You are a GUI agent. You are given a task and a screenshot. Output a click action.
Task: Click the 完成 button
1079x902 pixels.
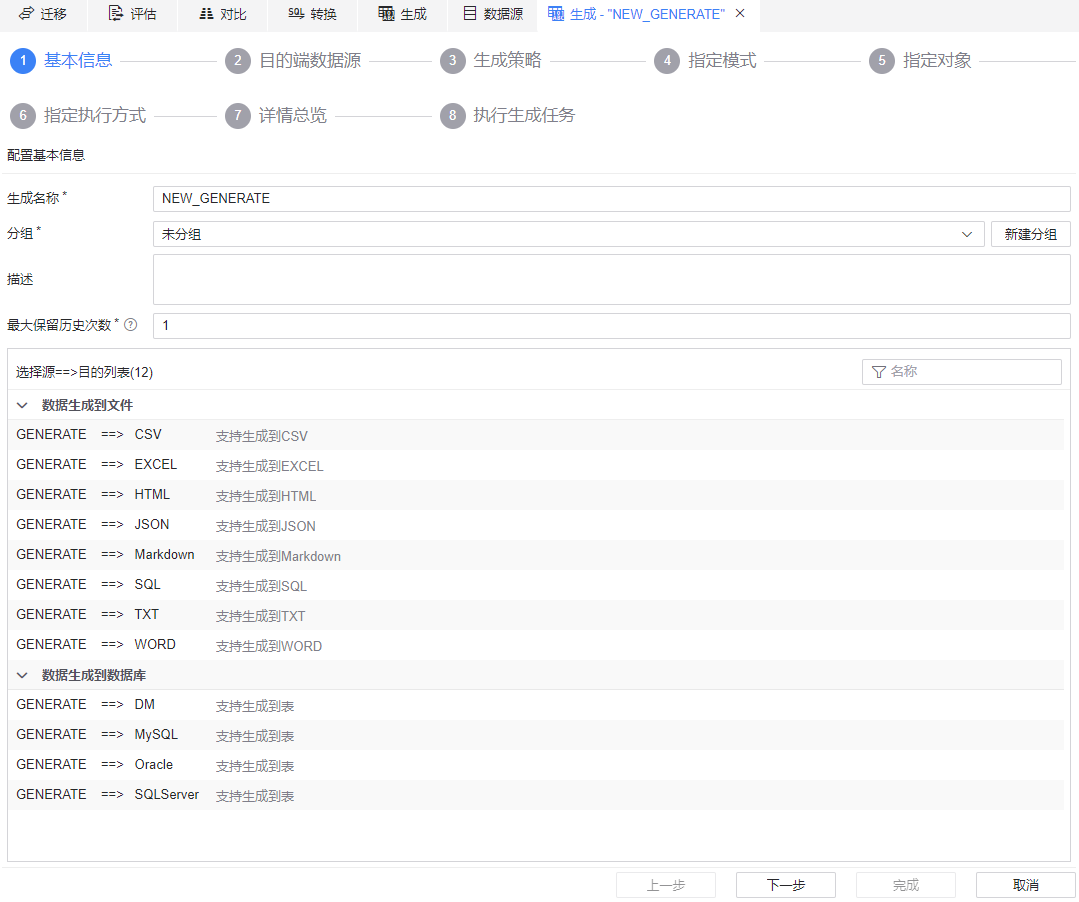coord(906,885)
